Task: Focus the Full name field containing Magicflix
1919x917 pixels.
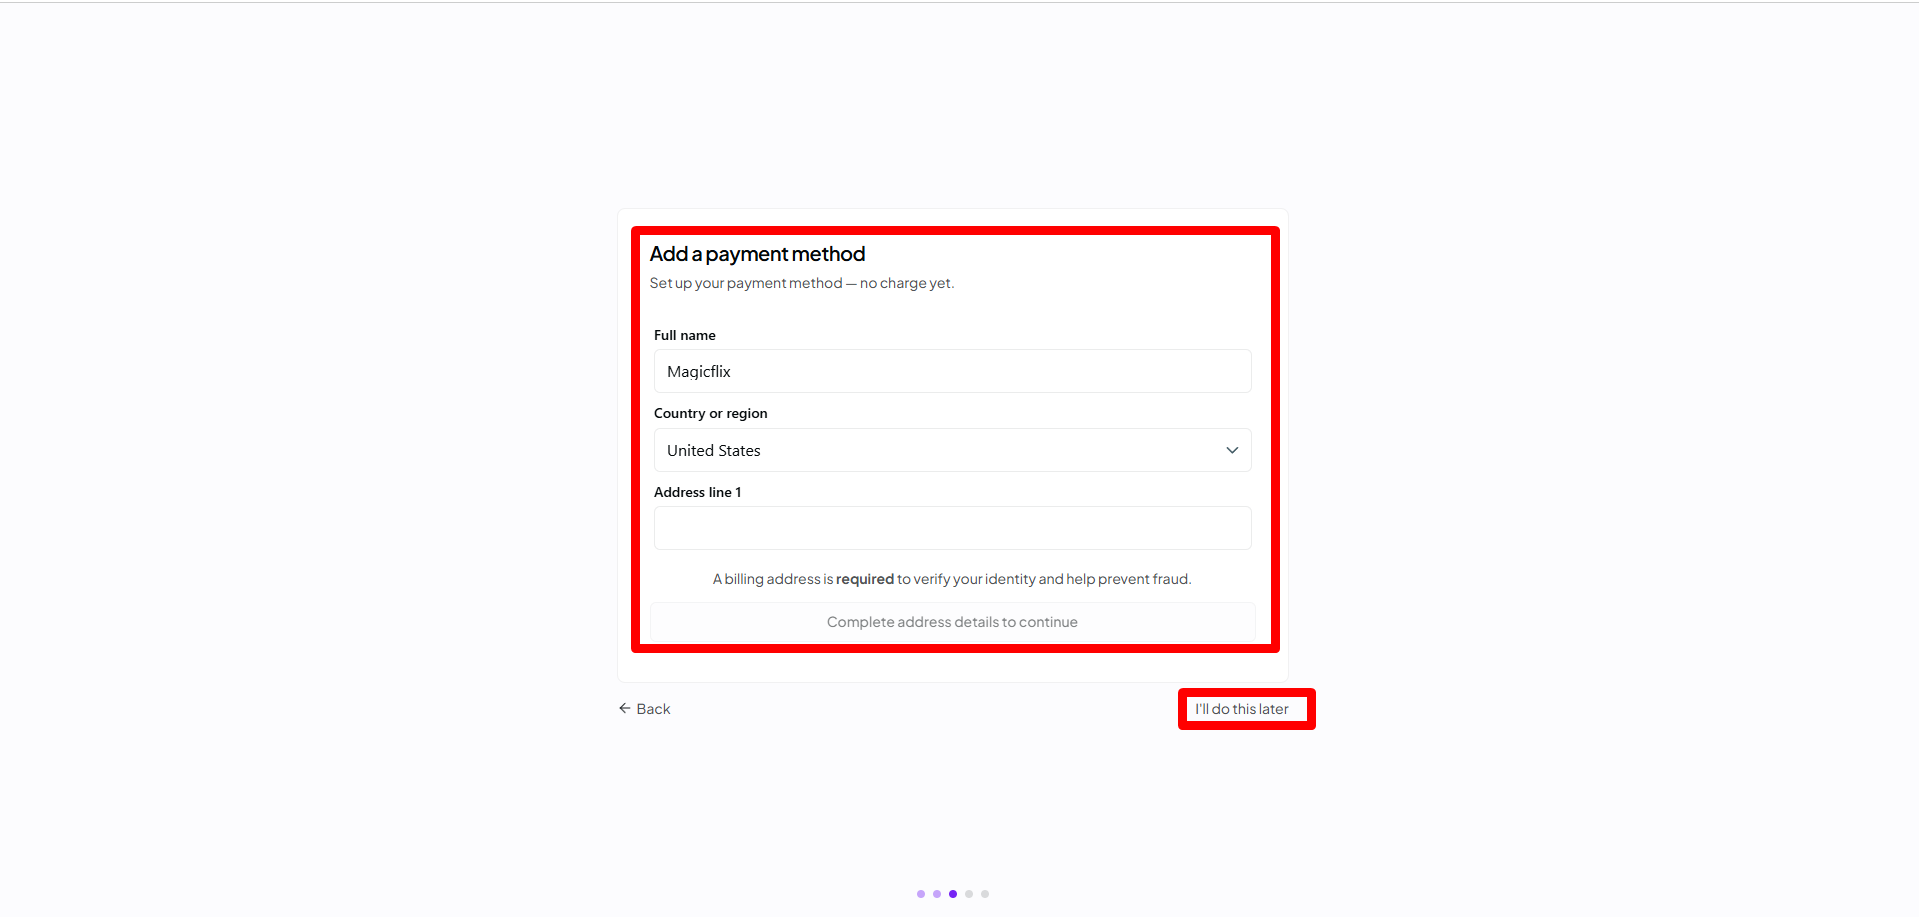Action: [952, 371]
